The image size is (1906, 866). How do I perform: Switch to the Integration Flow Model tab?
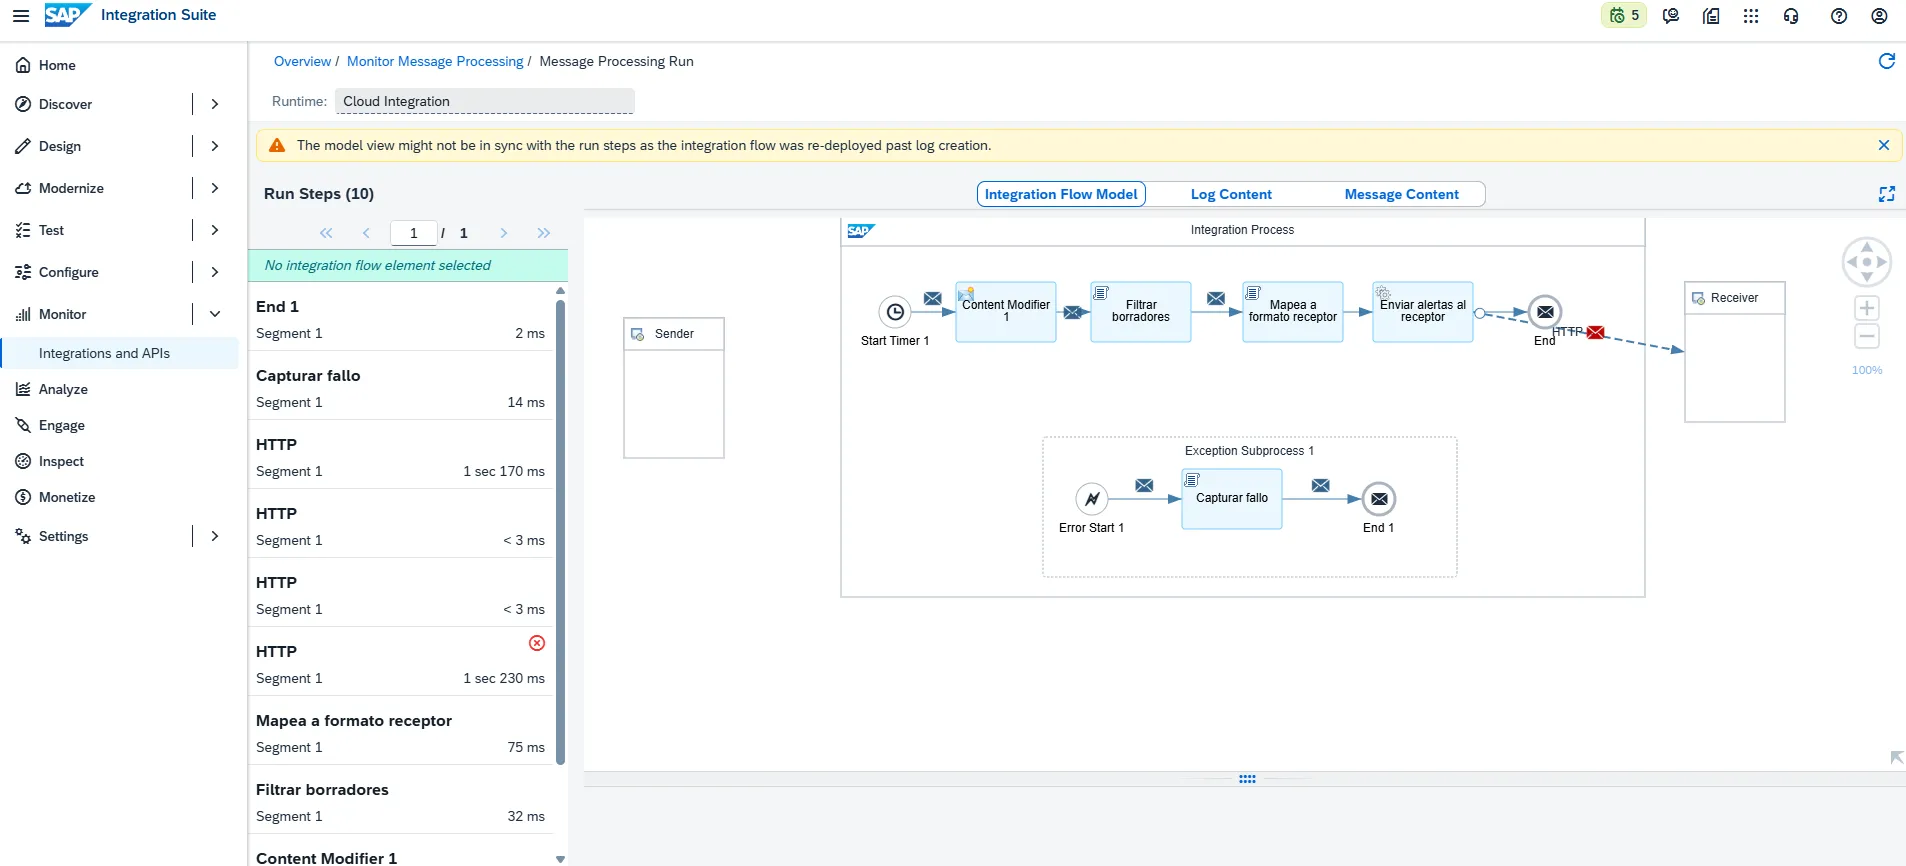[1061, 194]
